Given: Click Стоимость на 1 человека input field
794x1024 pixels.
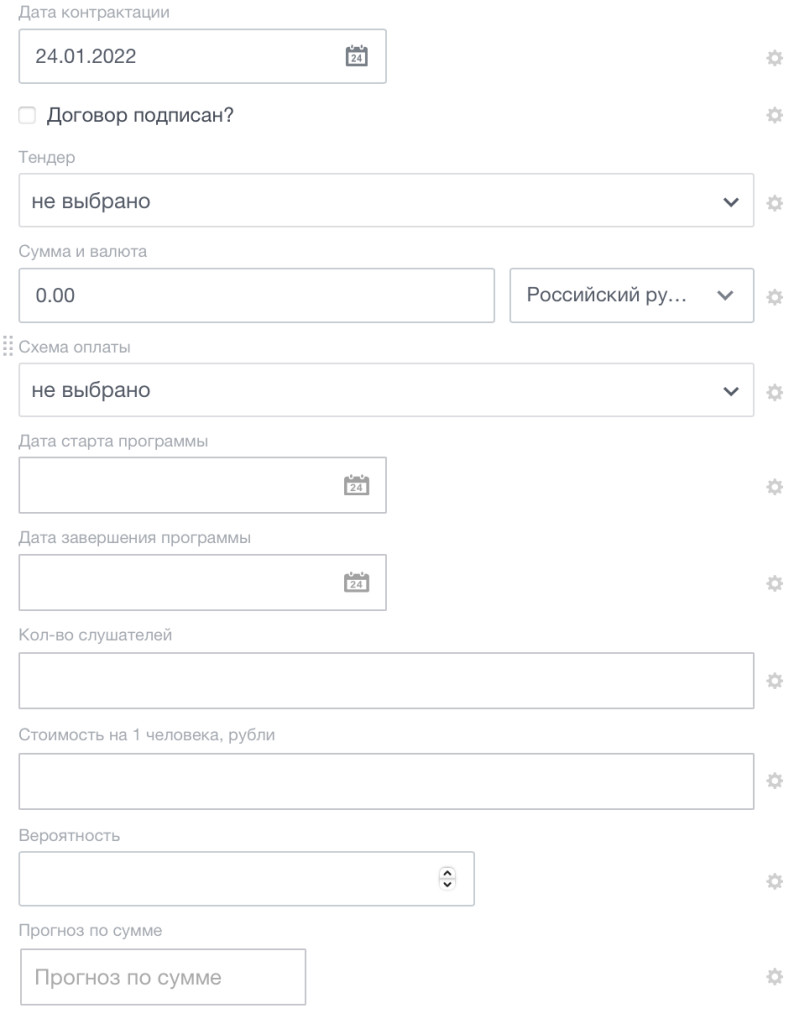Looking at the screenshot, I should (386, 780).
